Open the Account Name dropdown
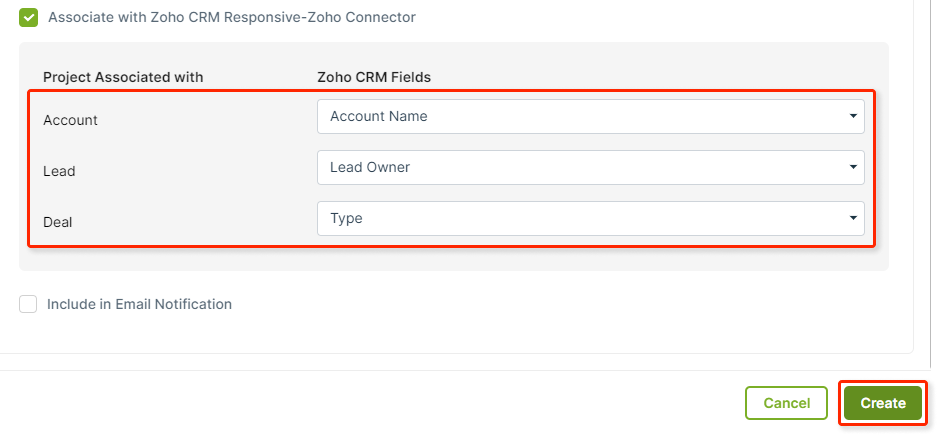The image size is (937, 435). 590,117
